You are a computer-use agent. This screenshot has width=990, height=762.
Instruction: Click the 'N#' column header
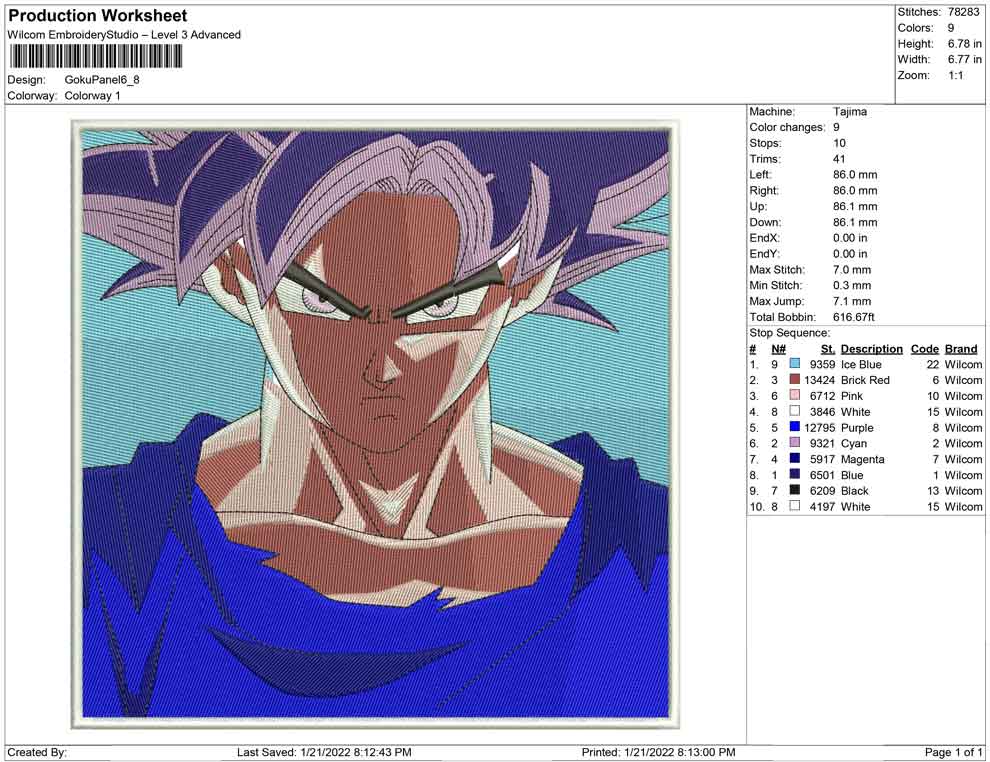point(778,348)
